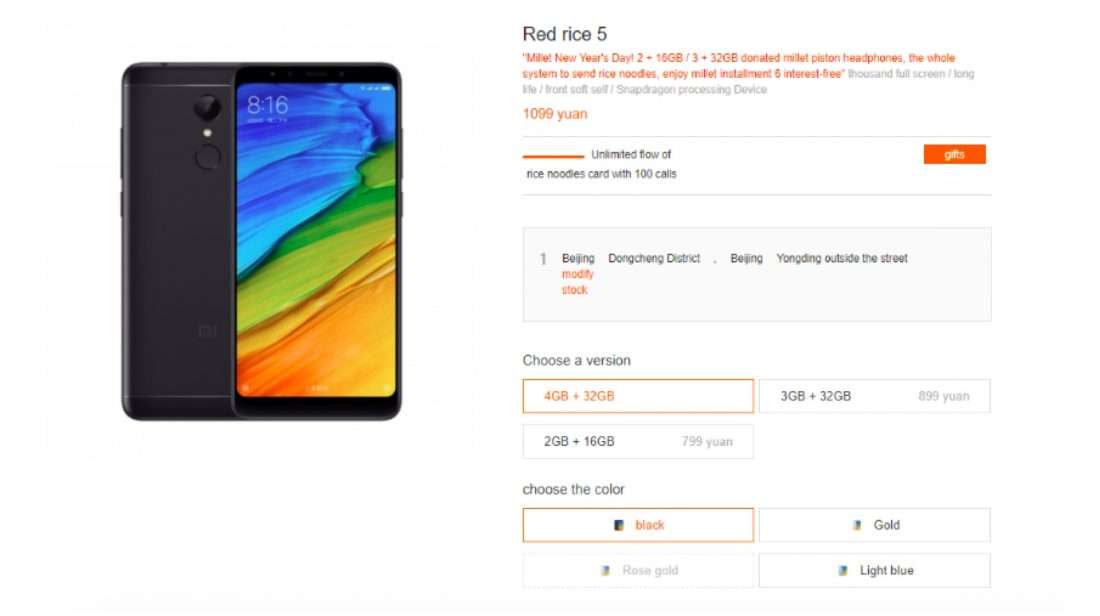Screen dimensions: 1100x616
Task: Click the Red rice 5 product title
Action: click(x=565, y=34)
